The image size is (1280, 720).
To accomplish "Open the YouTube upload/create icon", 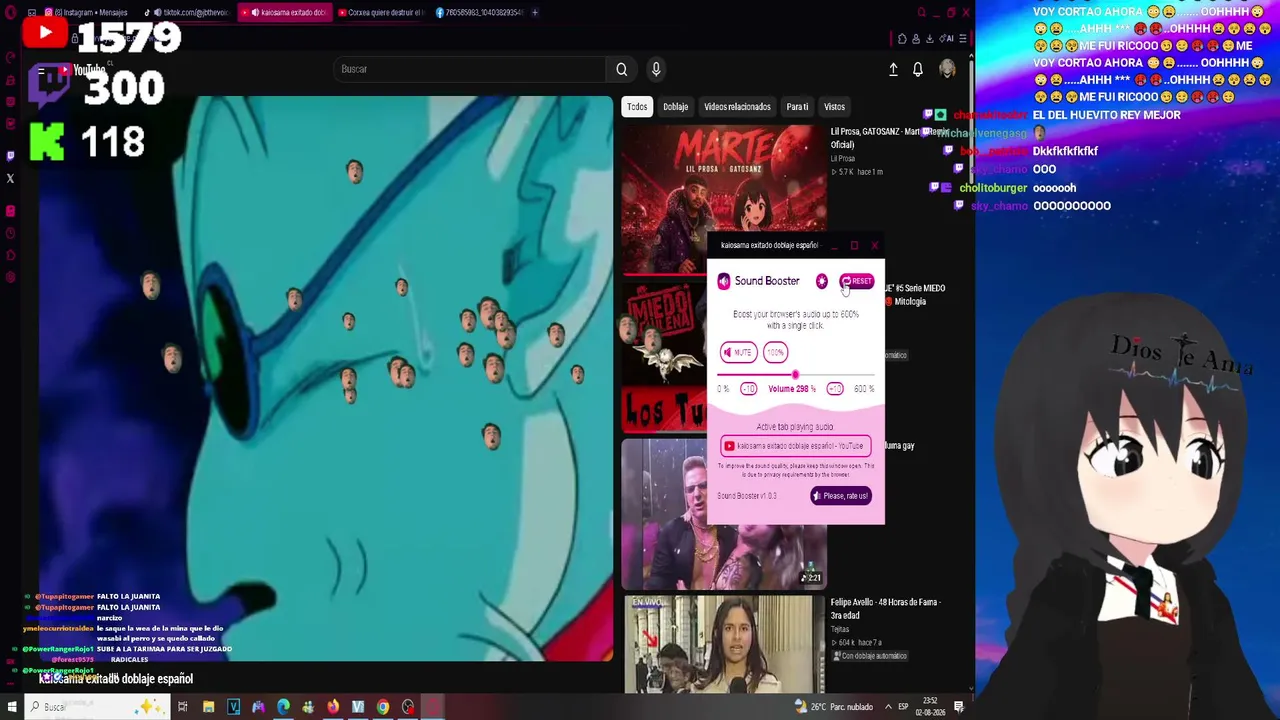I will pos(893,69).
